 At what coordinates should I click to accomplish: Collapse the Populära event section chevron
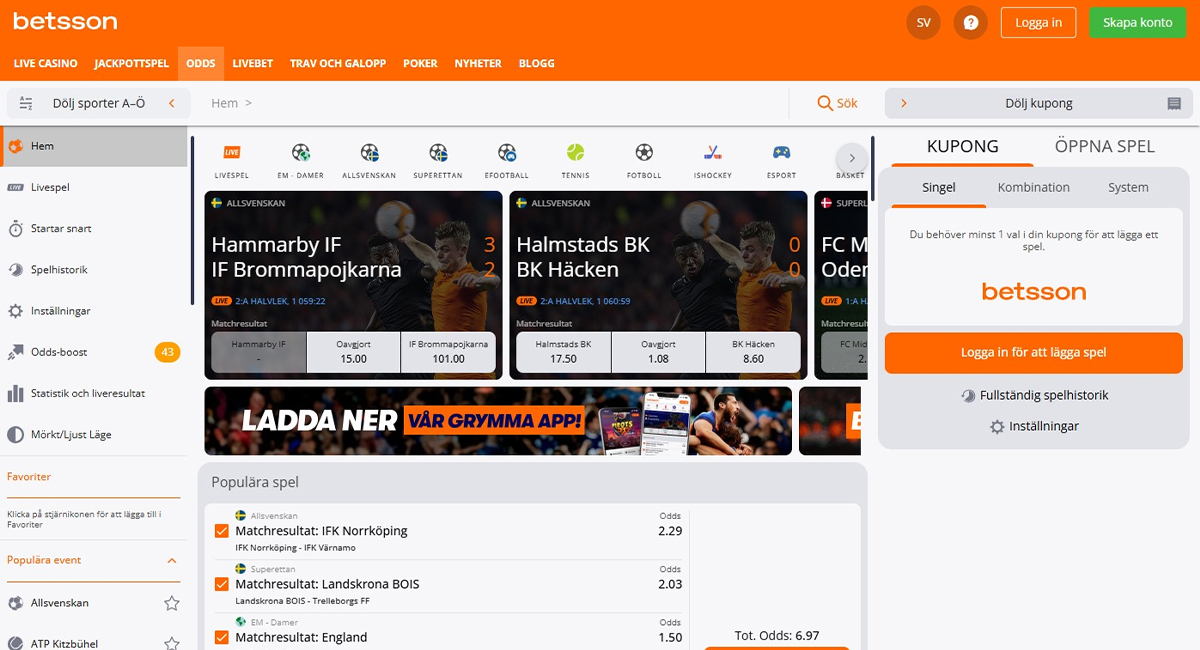click(172, 561)
